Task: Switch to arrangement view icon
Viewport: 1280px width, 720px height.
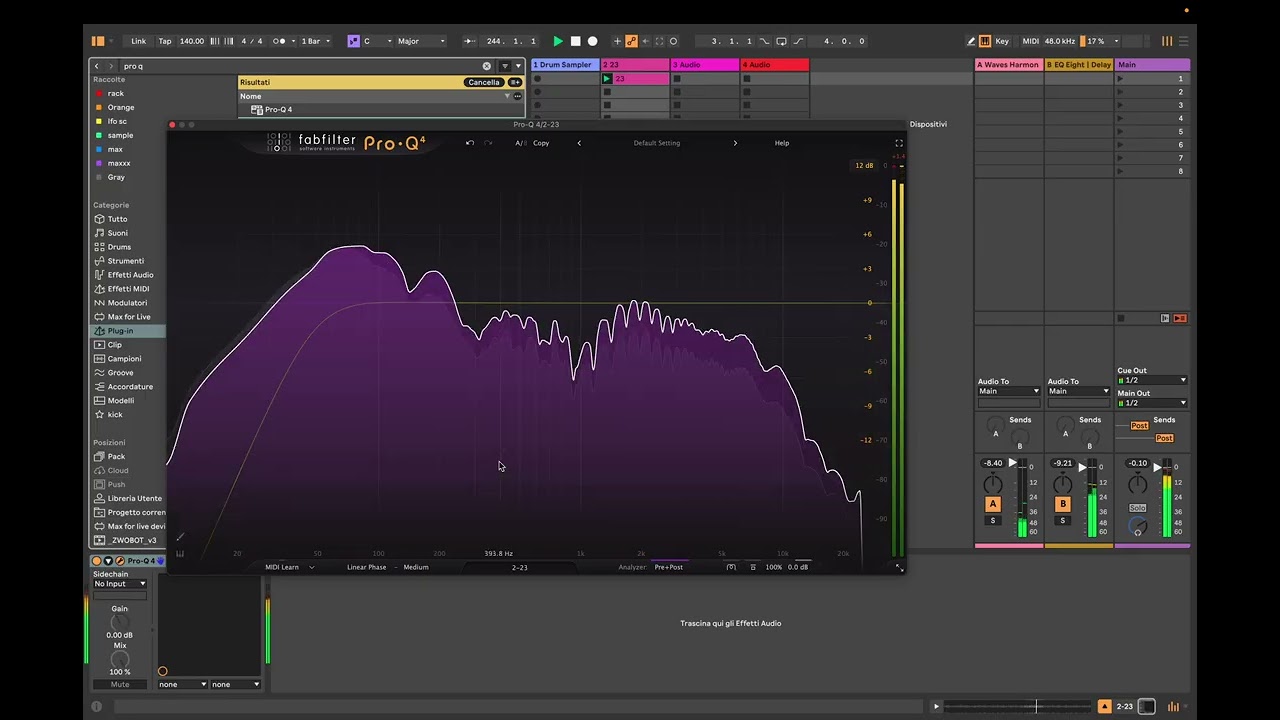Action: [x=1182, y=41]
